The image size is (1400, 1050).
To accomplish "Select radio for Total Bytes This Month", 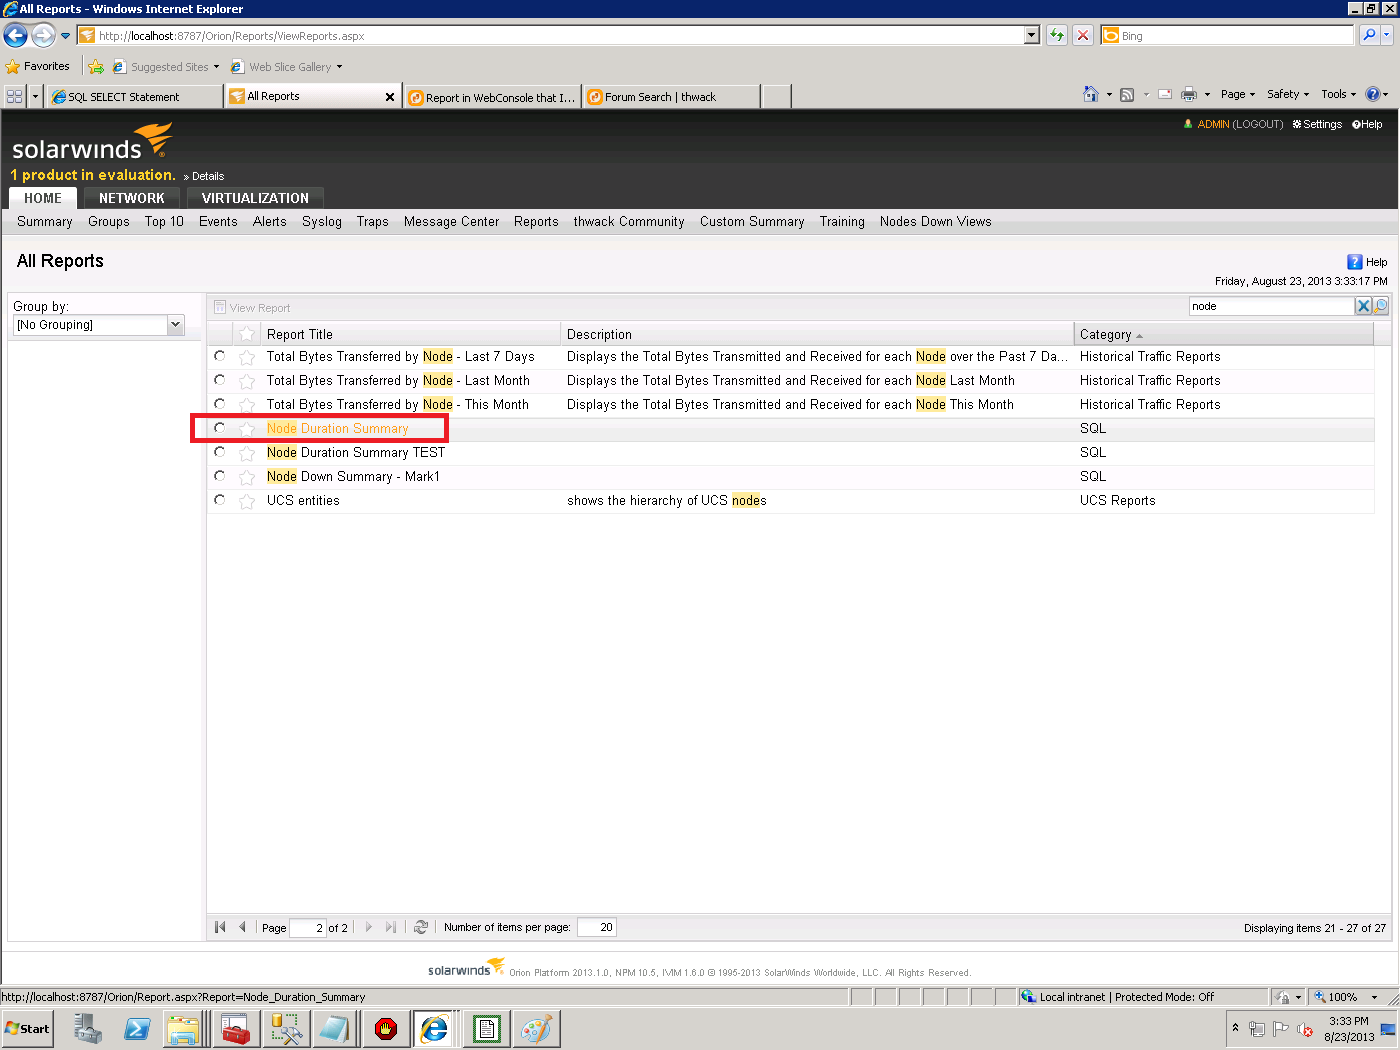I will click(220, 404).
